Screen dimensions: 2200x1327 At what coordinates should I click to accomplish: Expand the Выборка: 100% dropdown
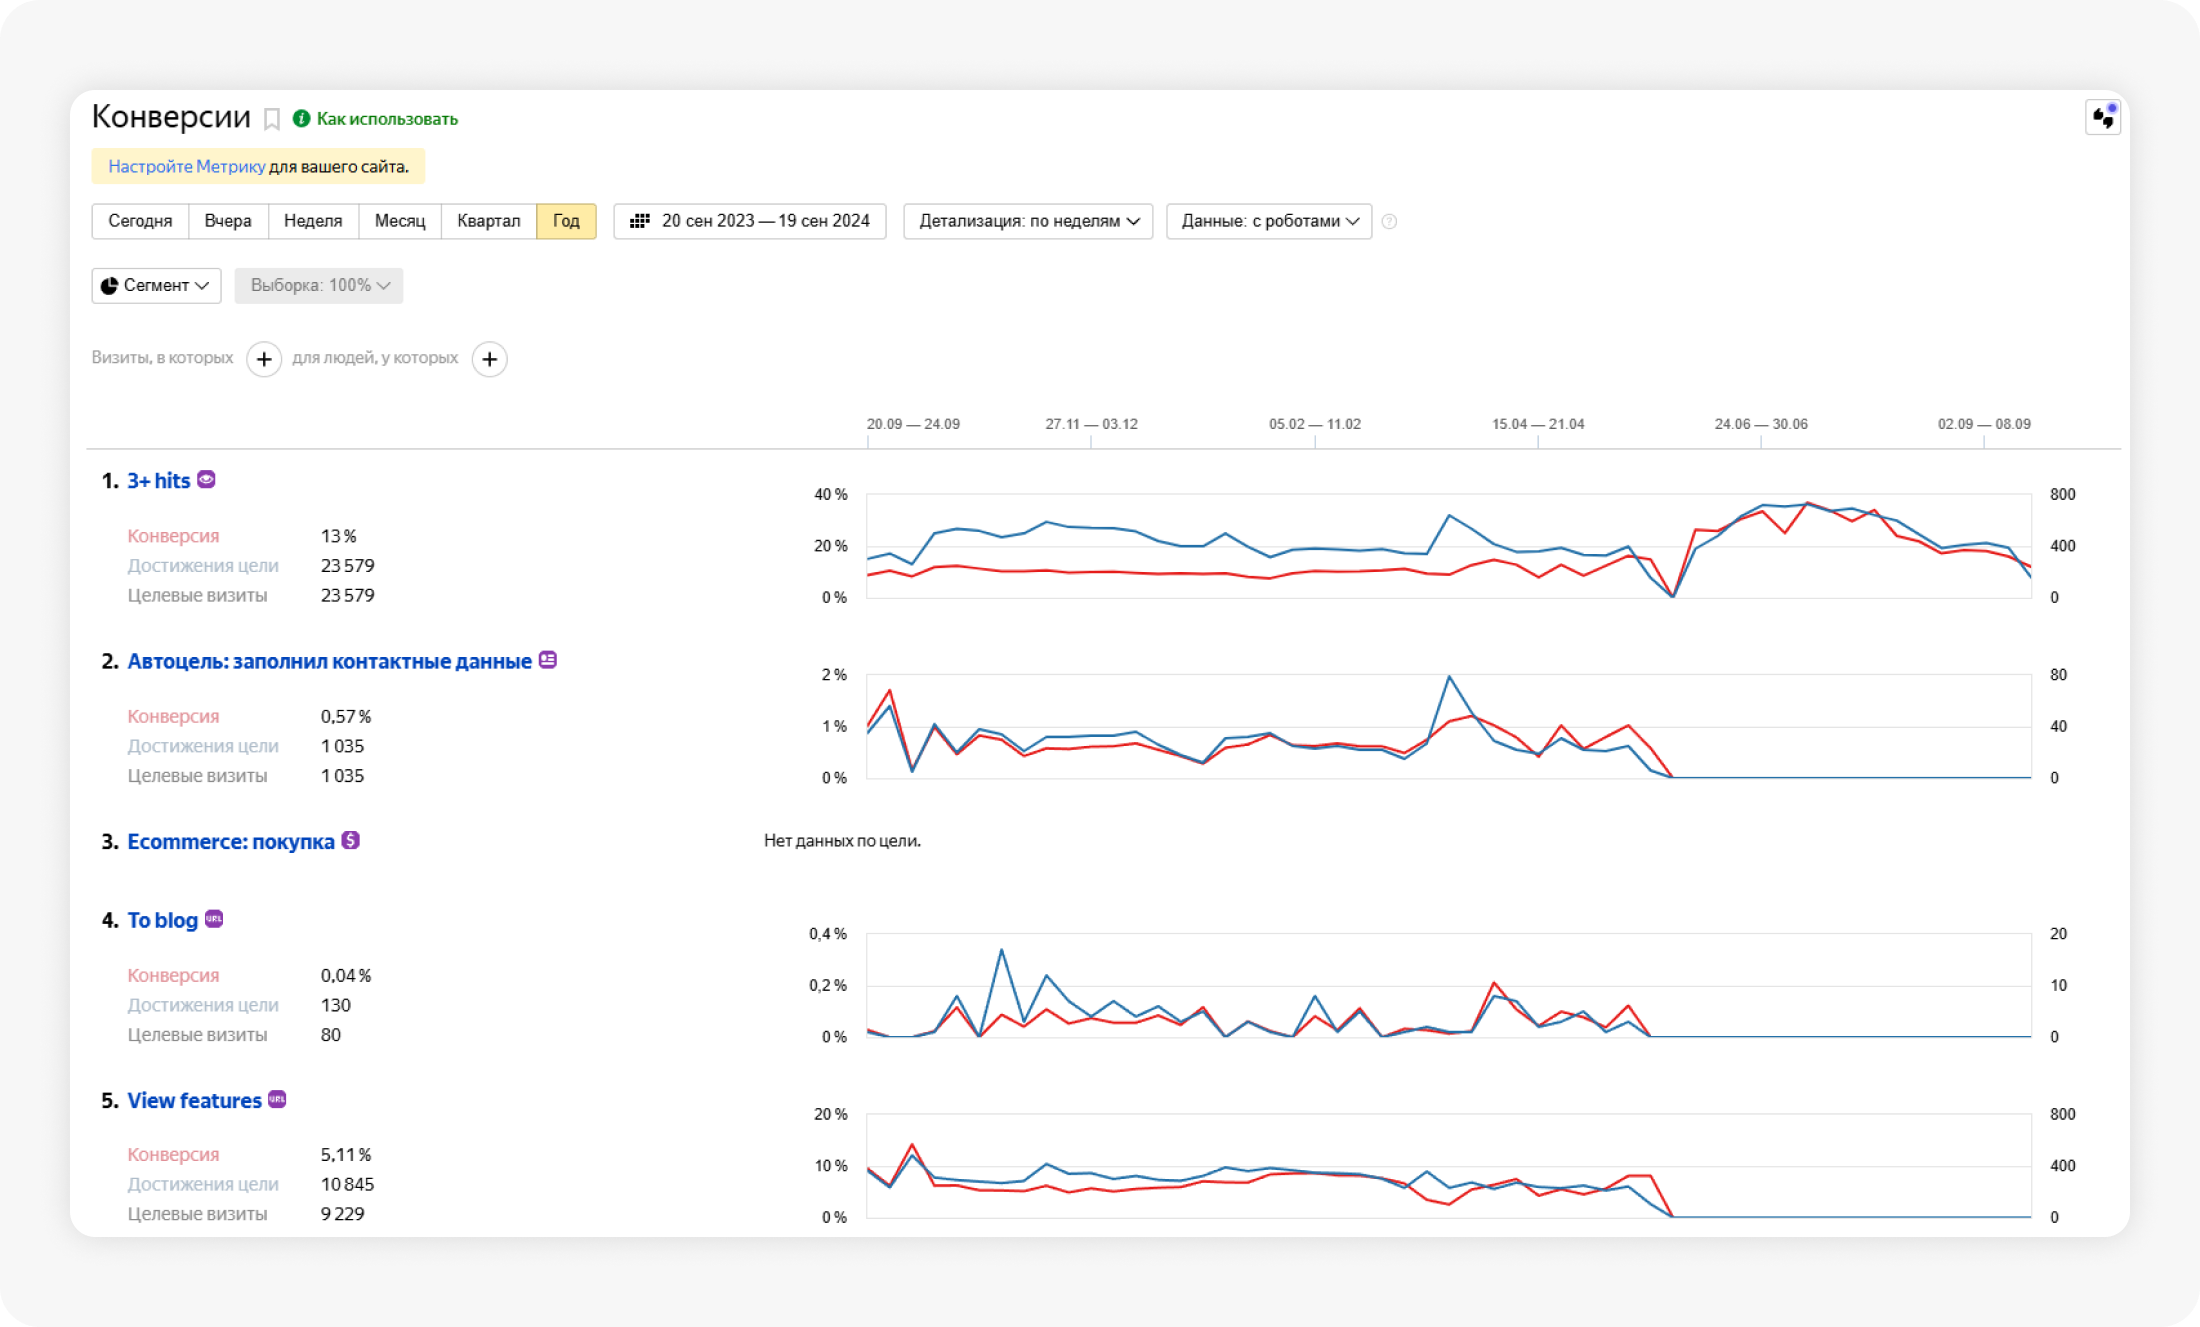319,286
